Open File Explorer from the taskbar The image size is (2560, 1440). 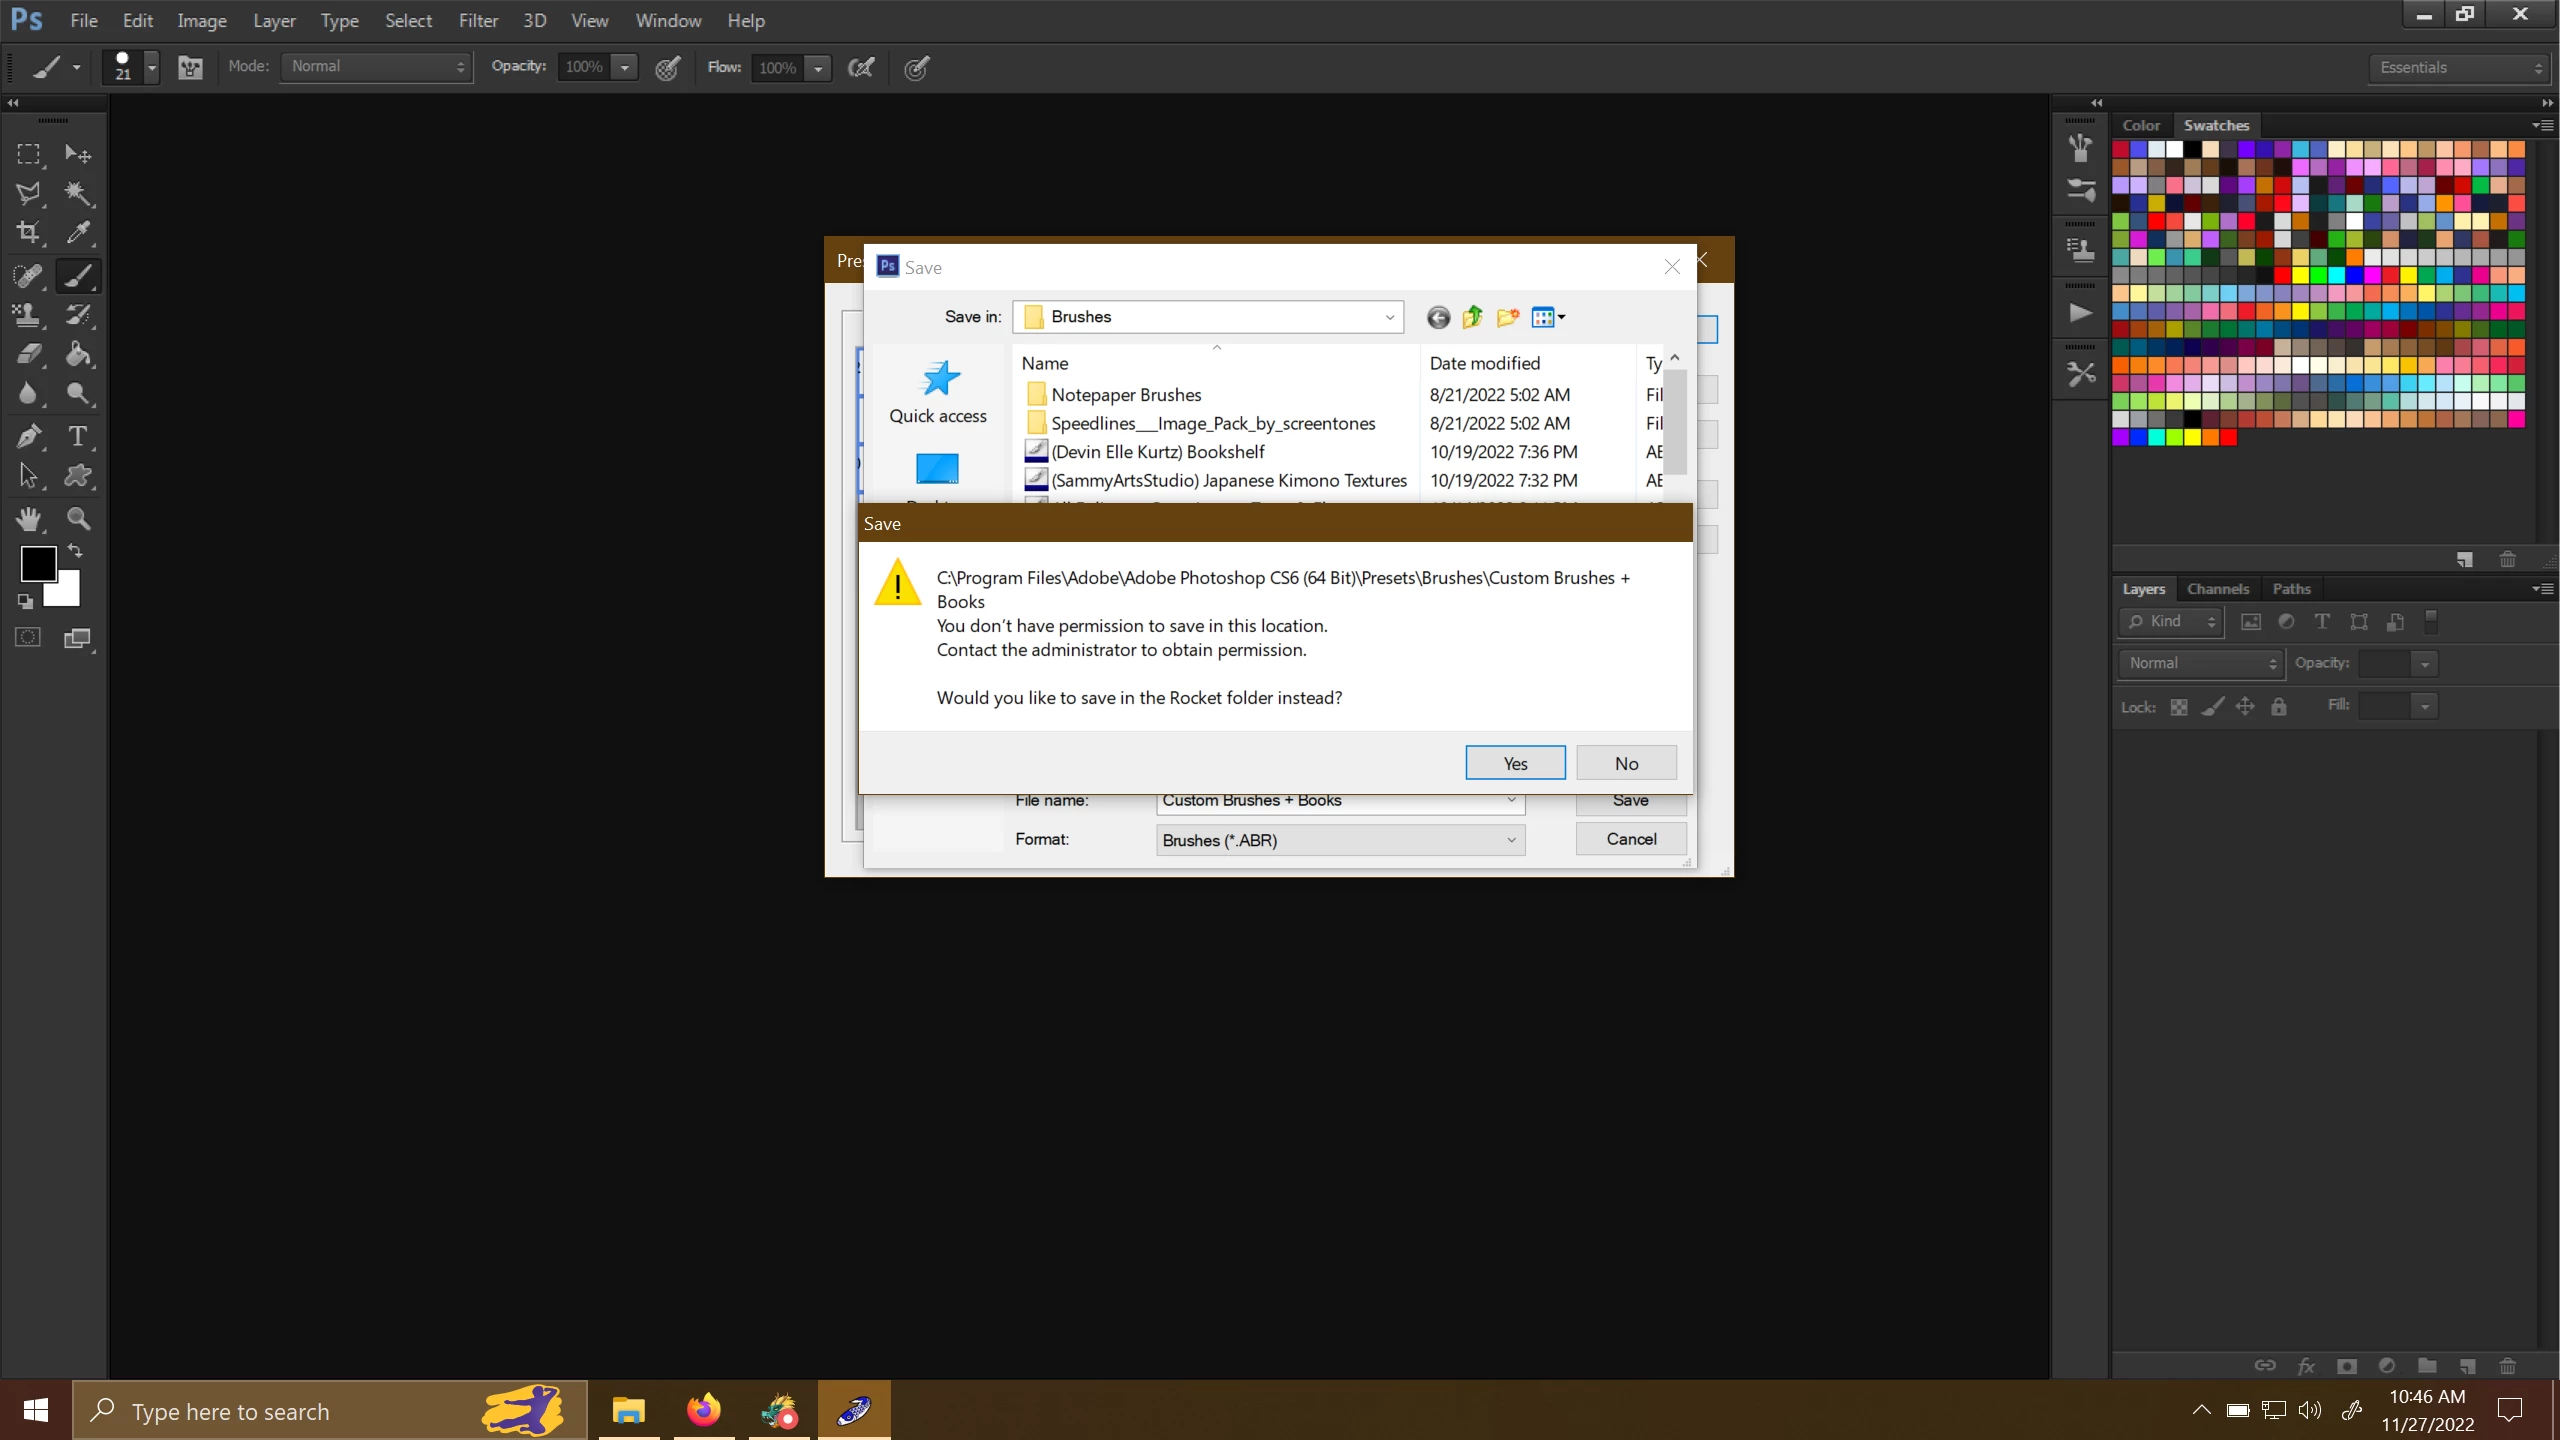[x=628, y=1411]
